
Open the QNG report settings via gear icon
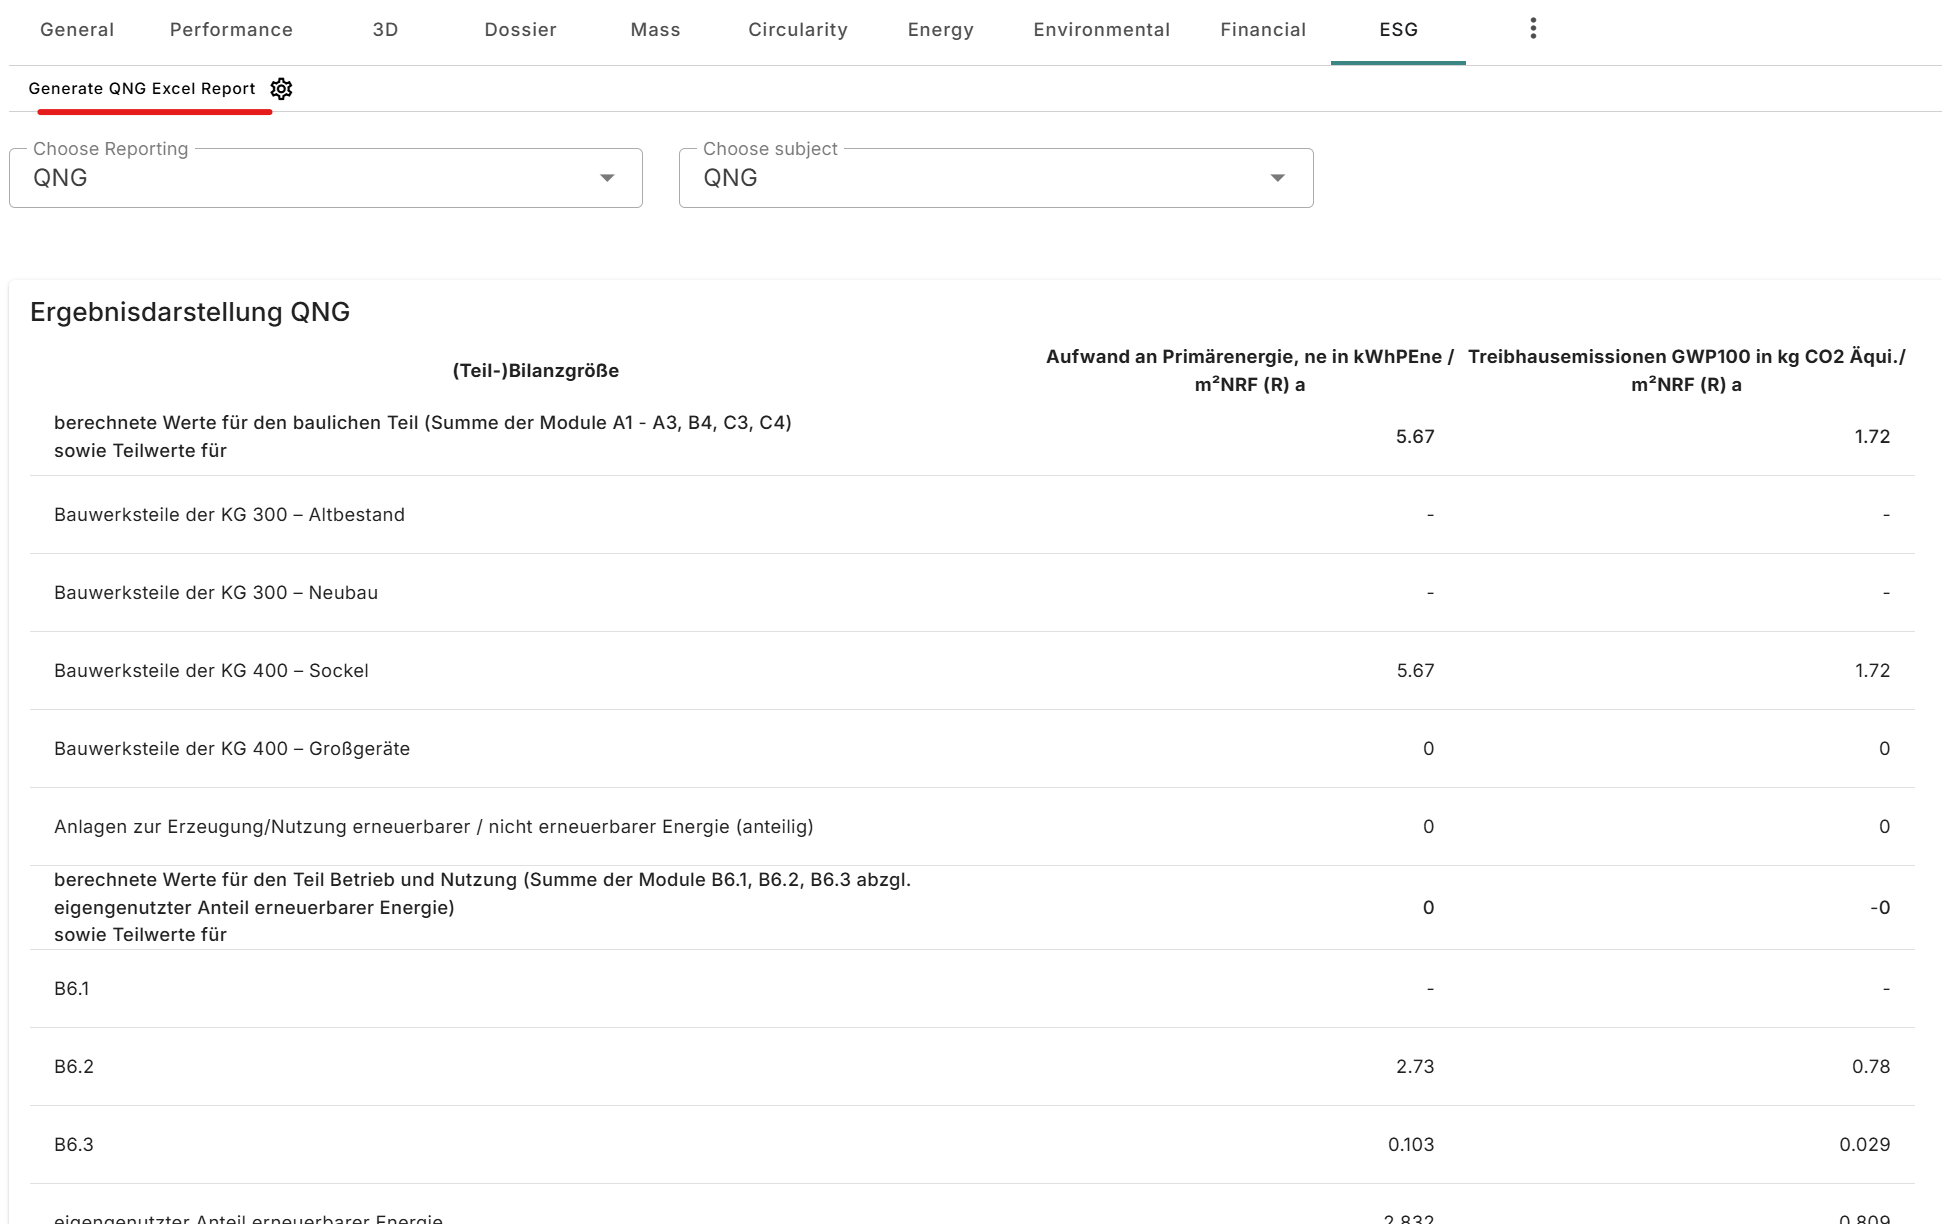click(x=281, y=89)
